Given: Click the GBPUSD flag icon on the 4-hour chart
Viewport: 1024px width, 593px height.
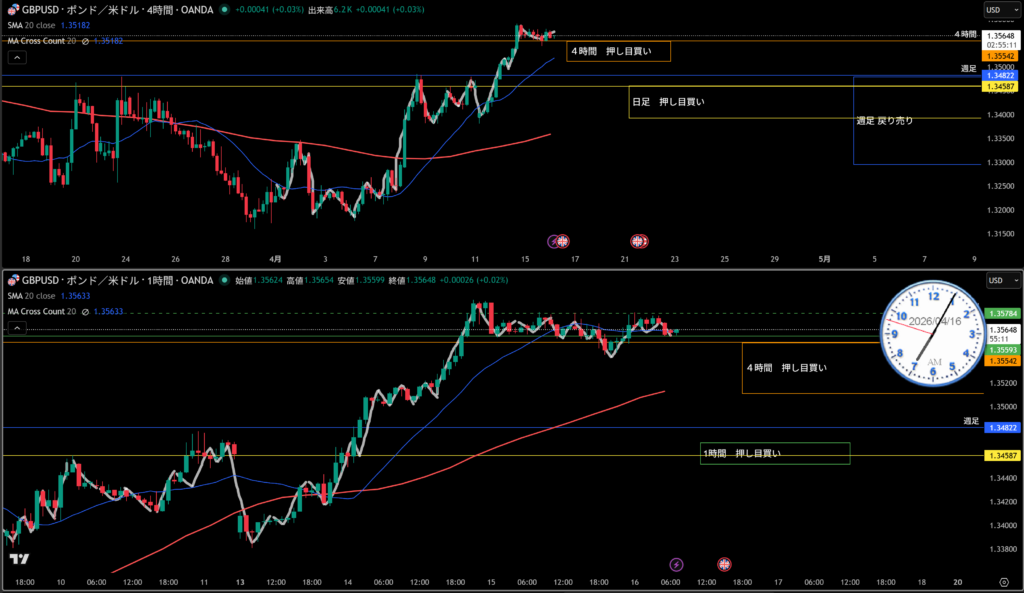Looking at the screenshot, I should (13, 10).
